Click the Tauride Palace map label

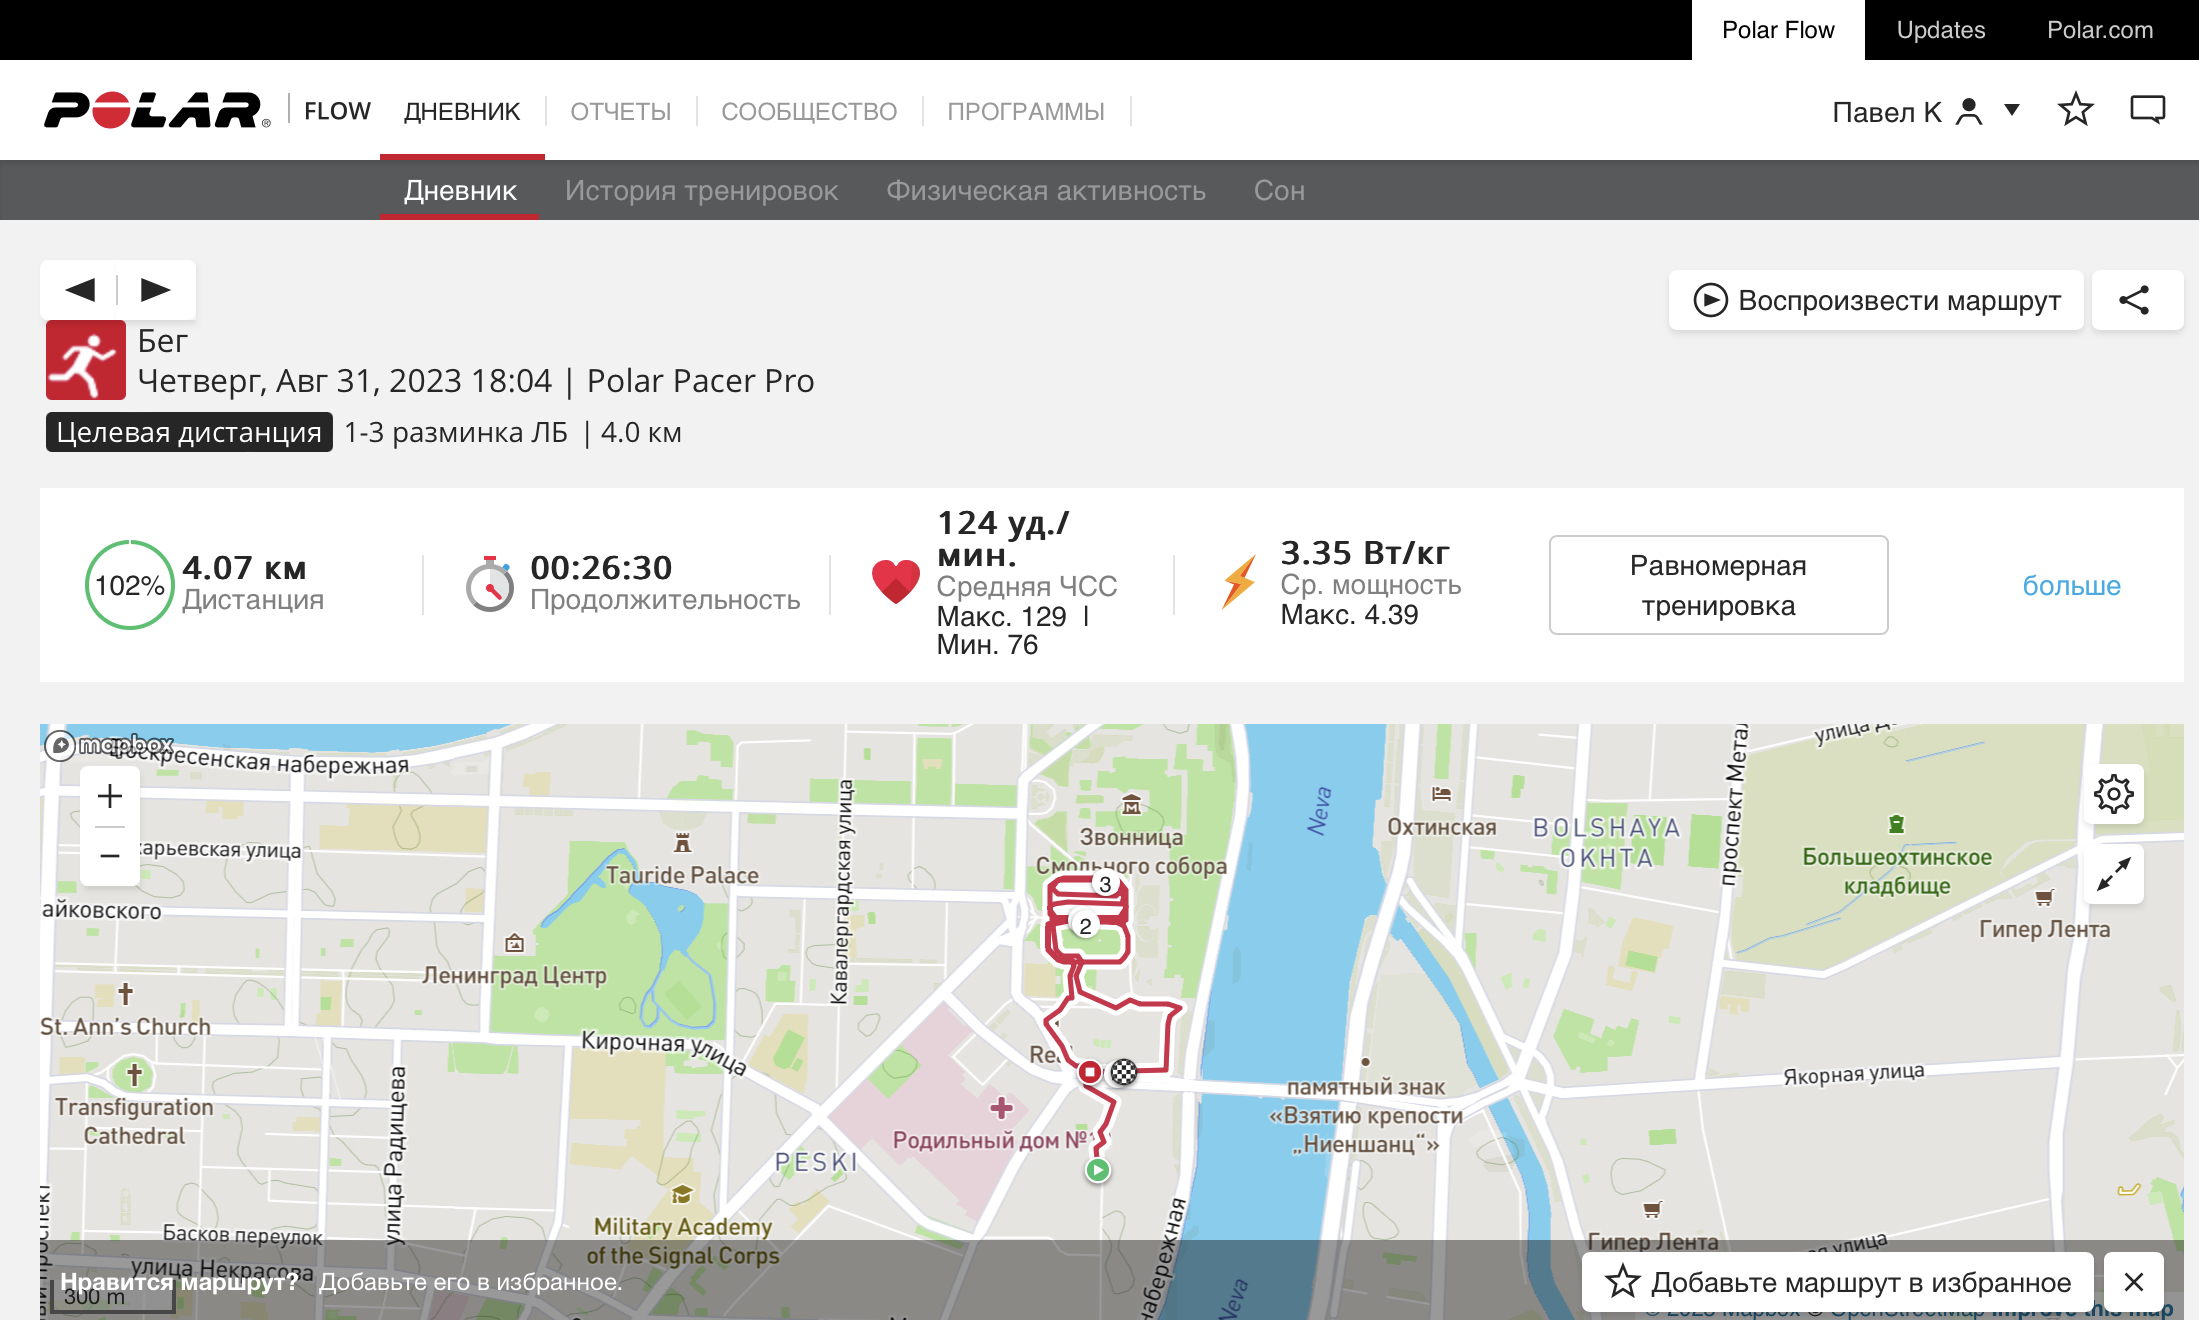point(683,875)
